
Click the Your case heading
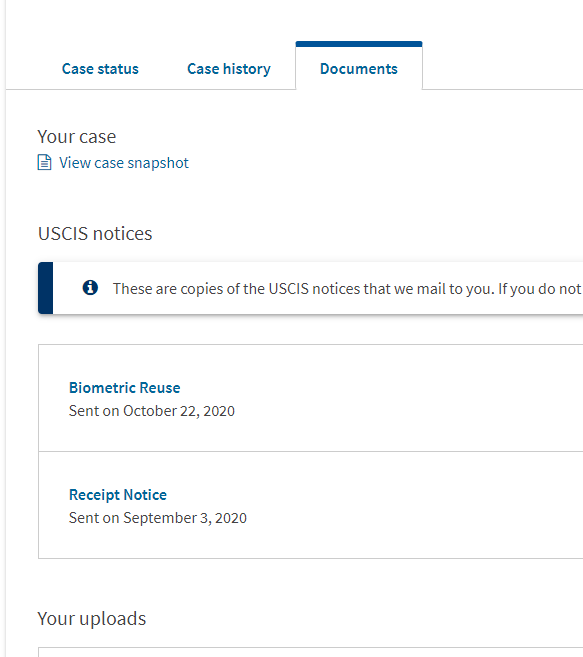coord(77,137)
